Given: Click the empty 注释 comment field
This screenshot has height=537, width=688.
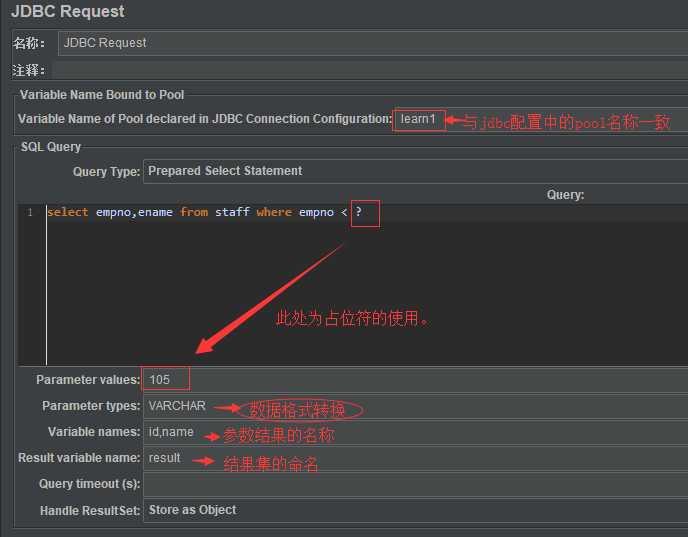Looking at the screenshot, I should click(x=370, y=70).
